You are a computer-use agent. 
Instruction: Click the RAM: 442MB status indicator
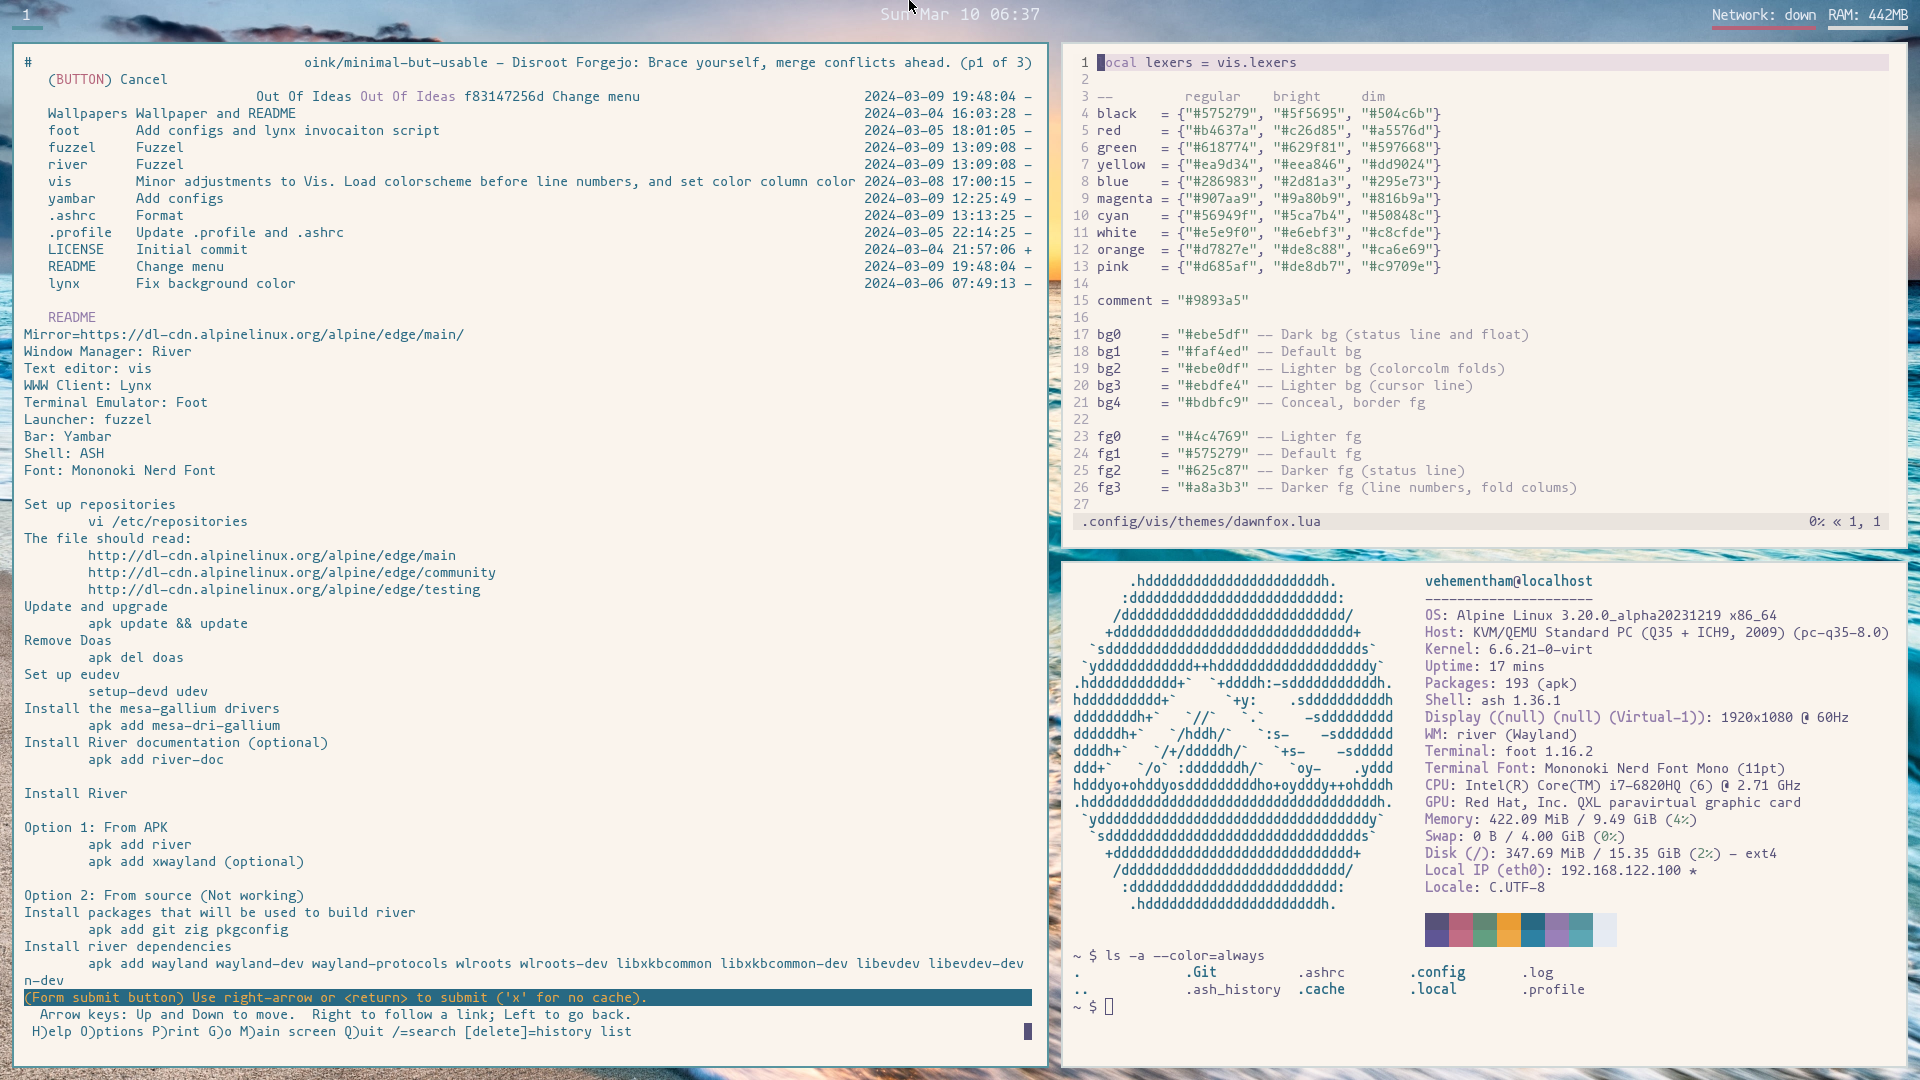(x=1868, y=15)
